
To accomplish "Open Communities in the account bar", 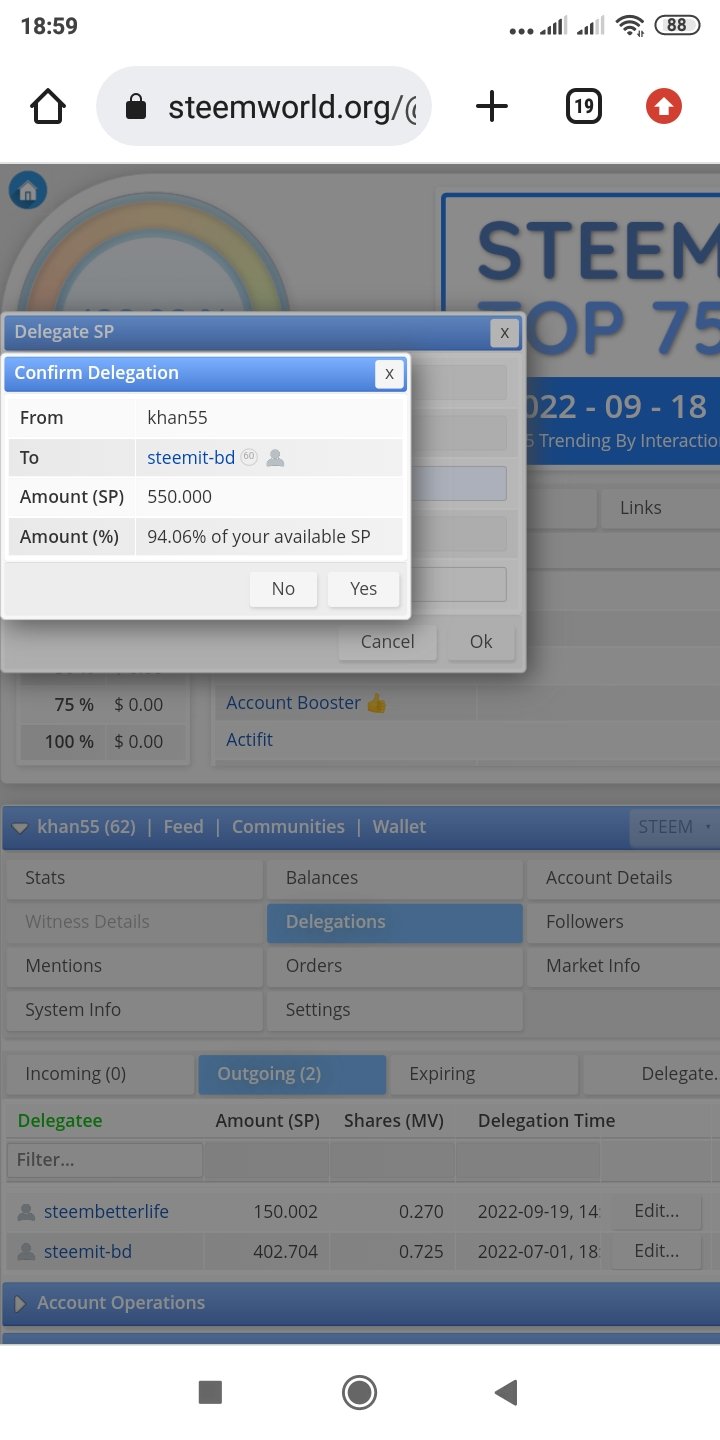I will click(288, 827).
